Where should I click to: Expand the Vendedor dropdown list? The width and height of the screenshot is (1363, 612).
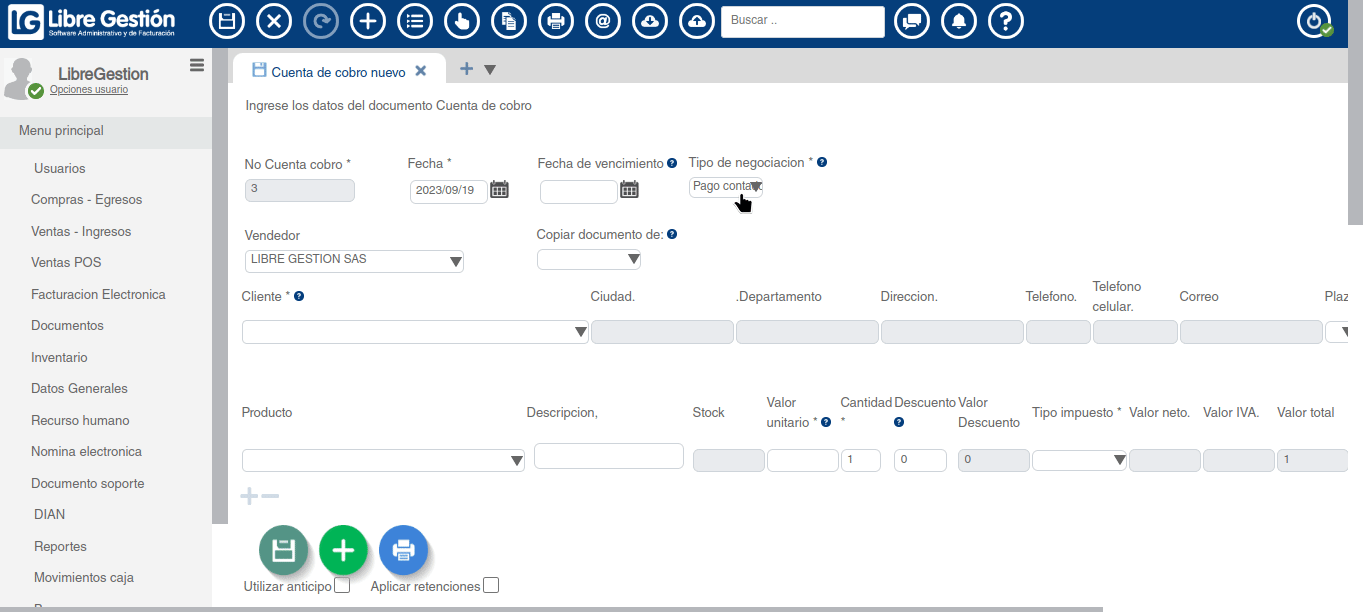[x=457, y=260]
